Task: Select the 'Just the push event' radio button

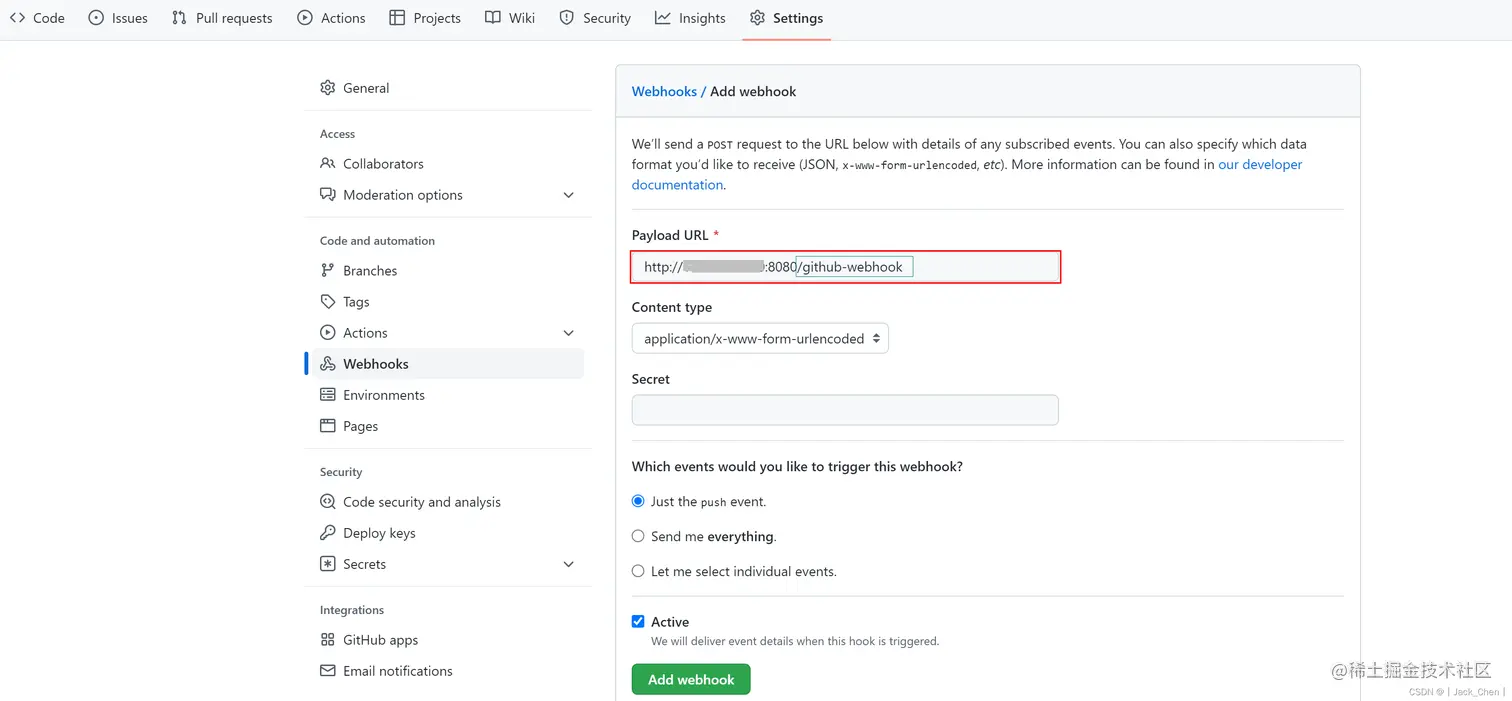Action: click(x=638, y=501)
